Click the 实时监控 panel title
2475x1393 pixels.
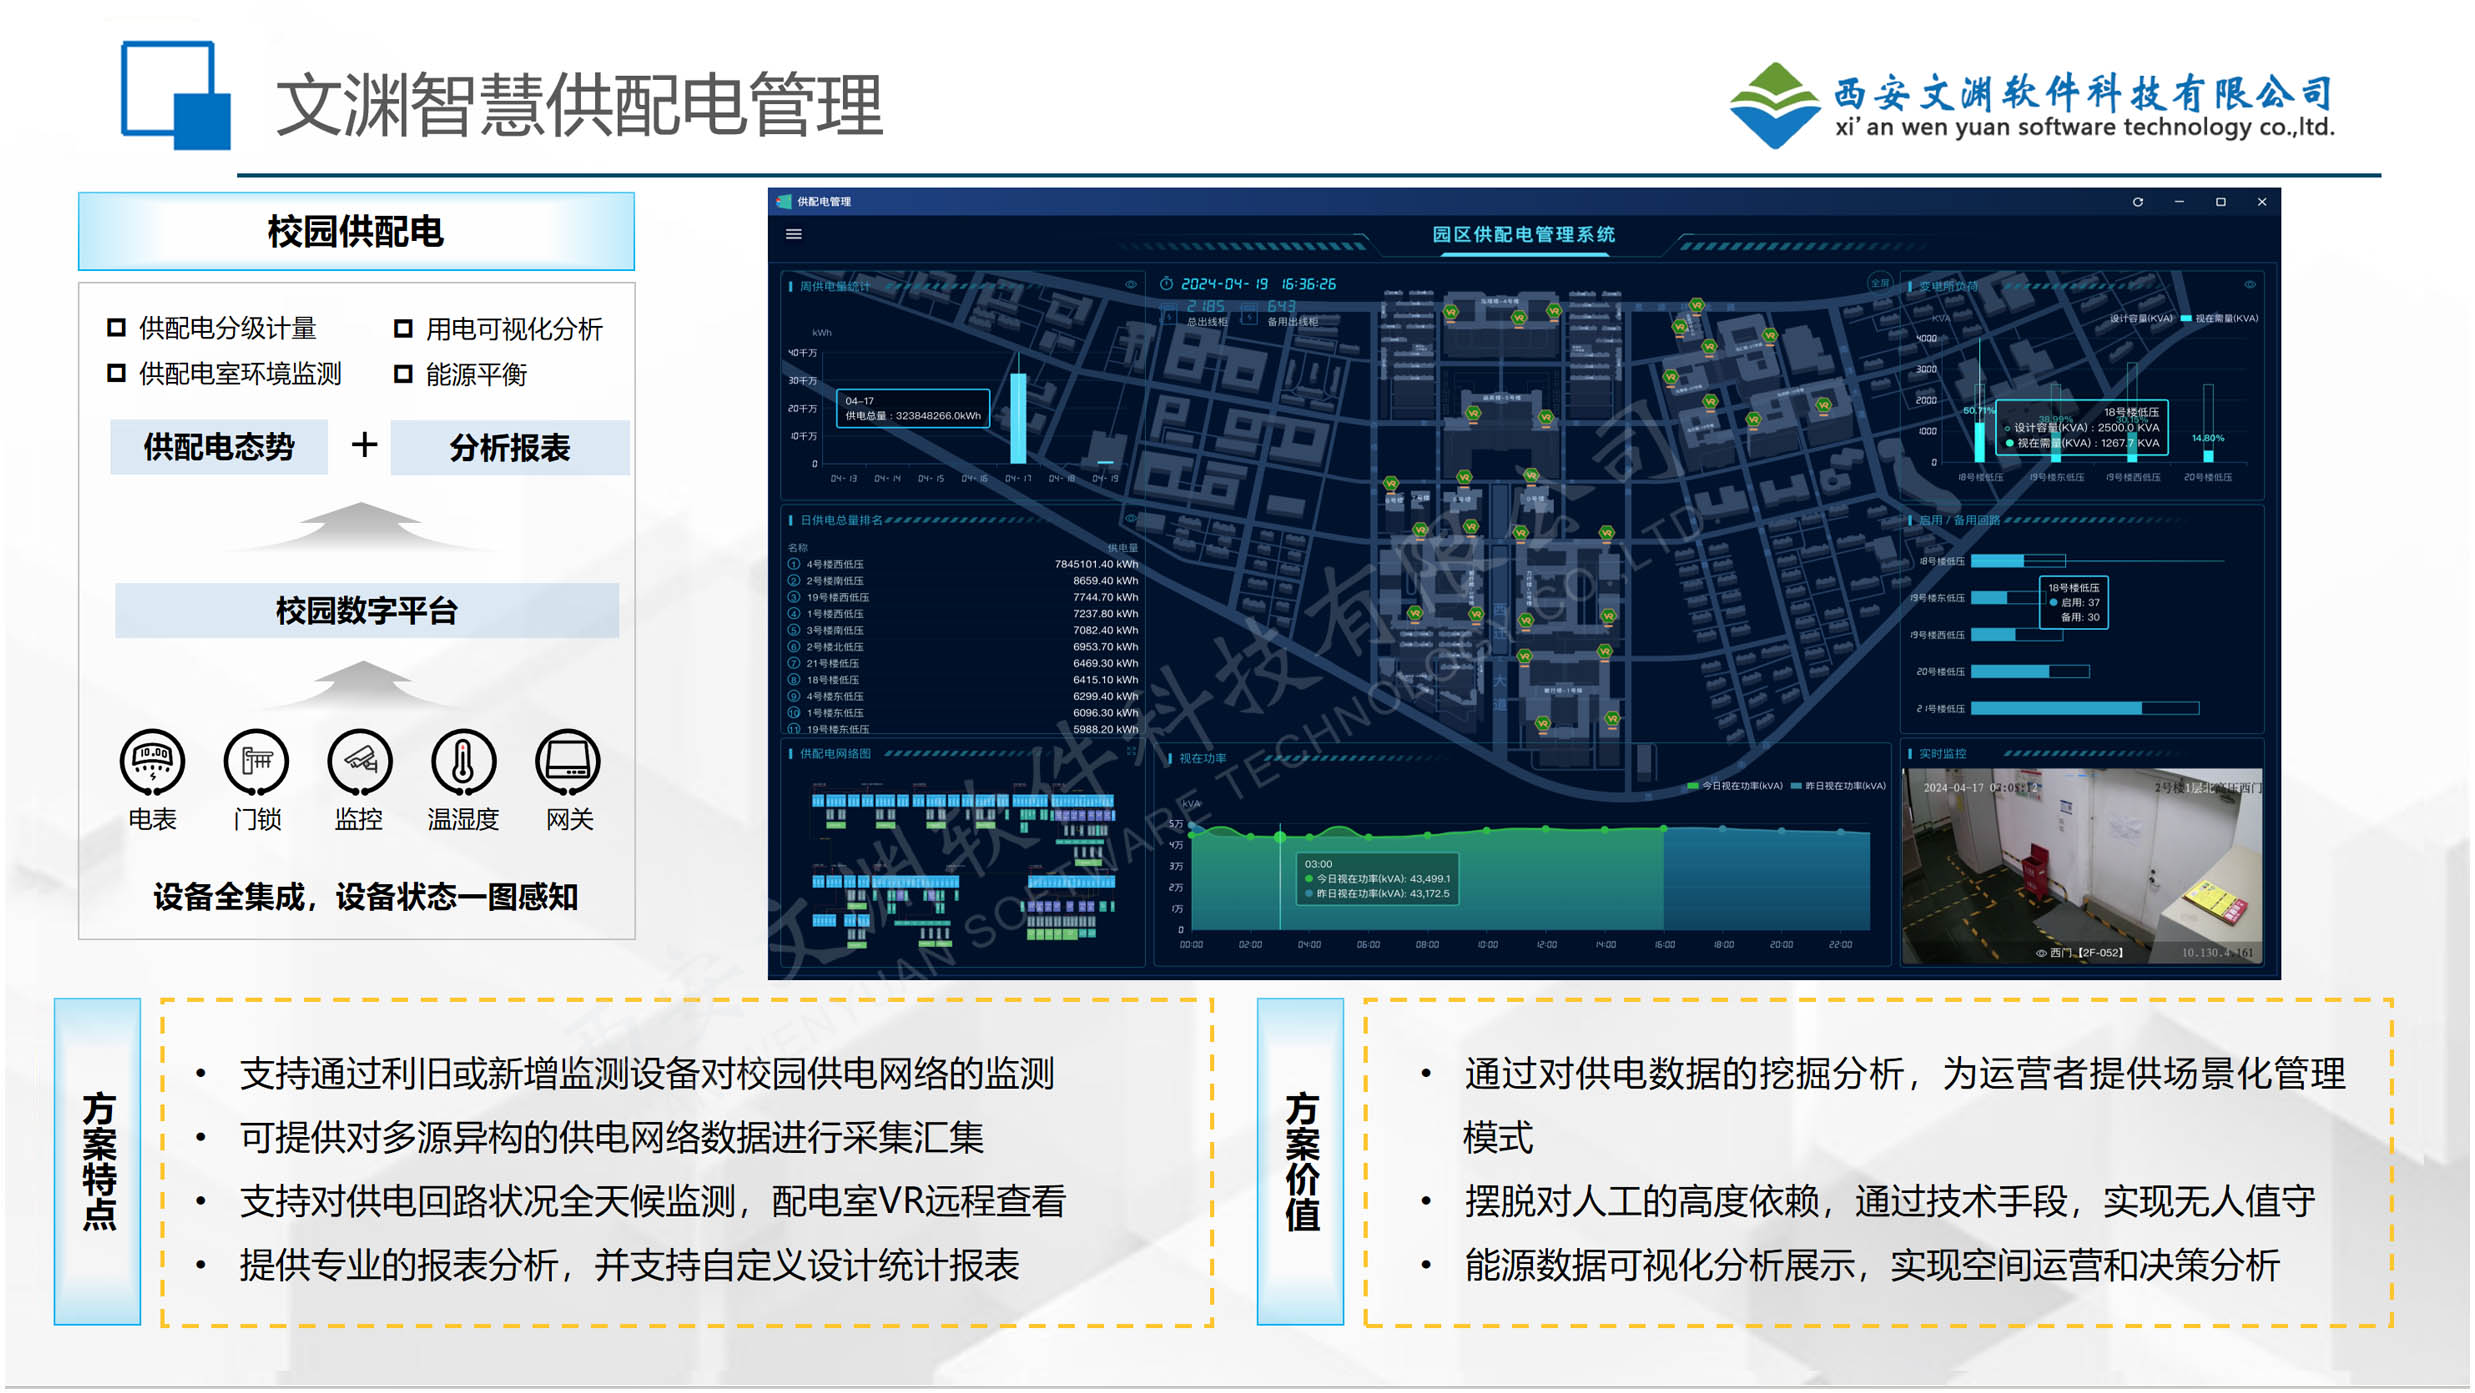point(1942,753)
